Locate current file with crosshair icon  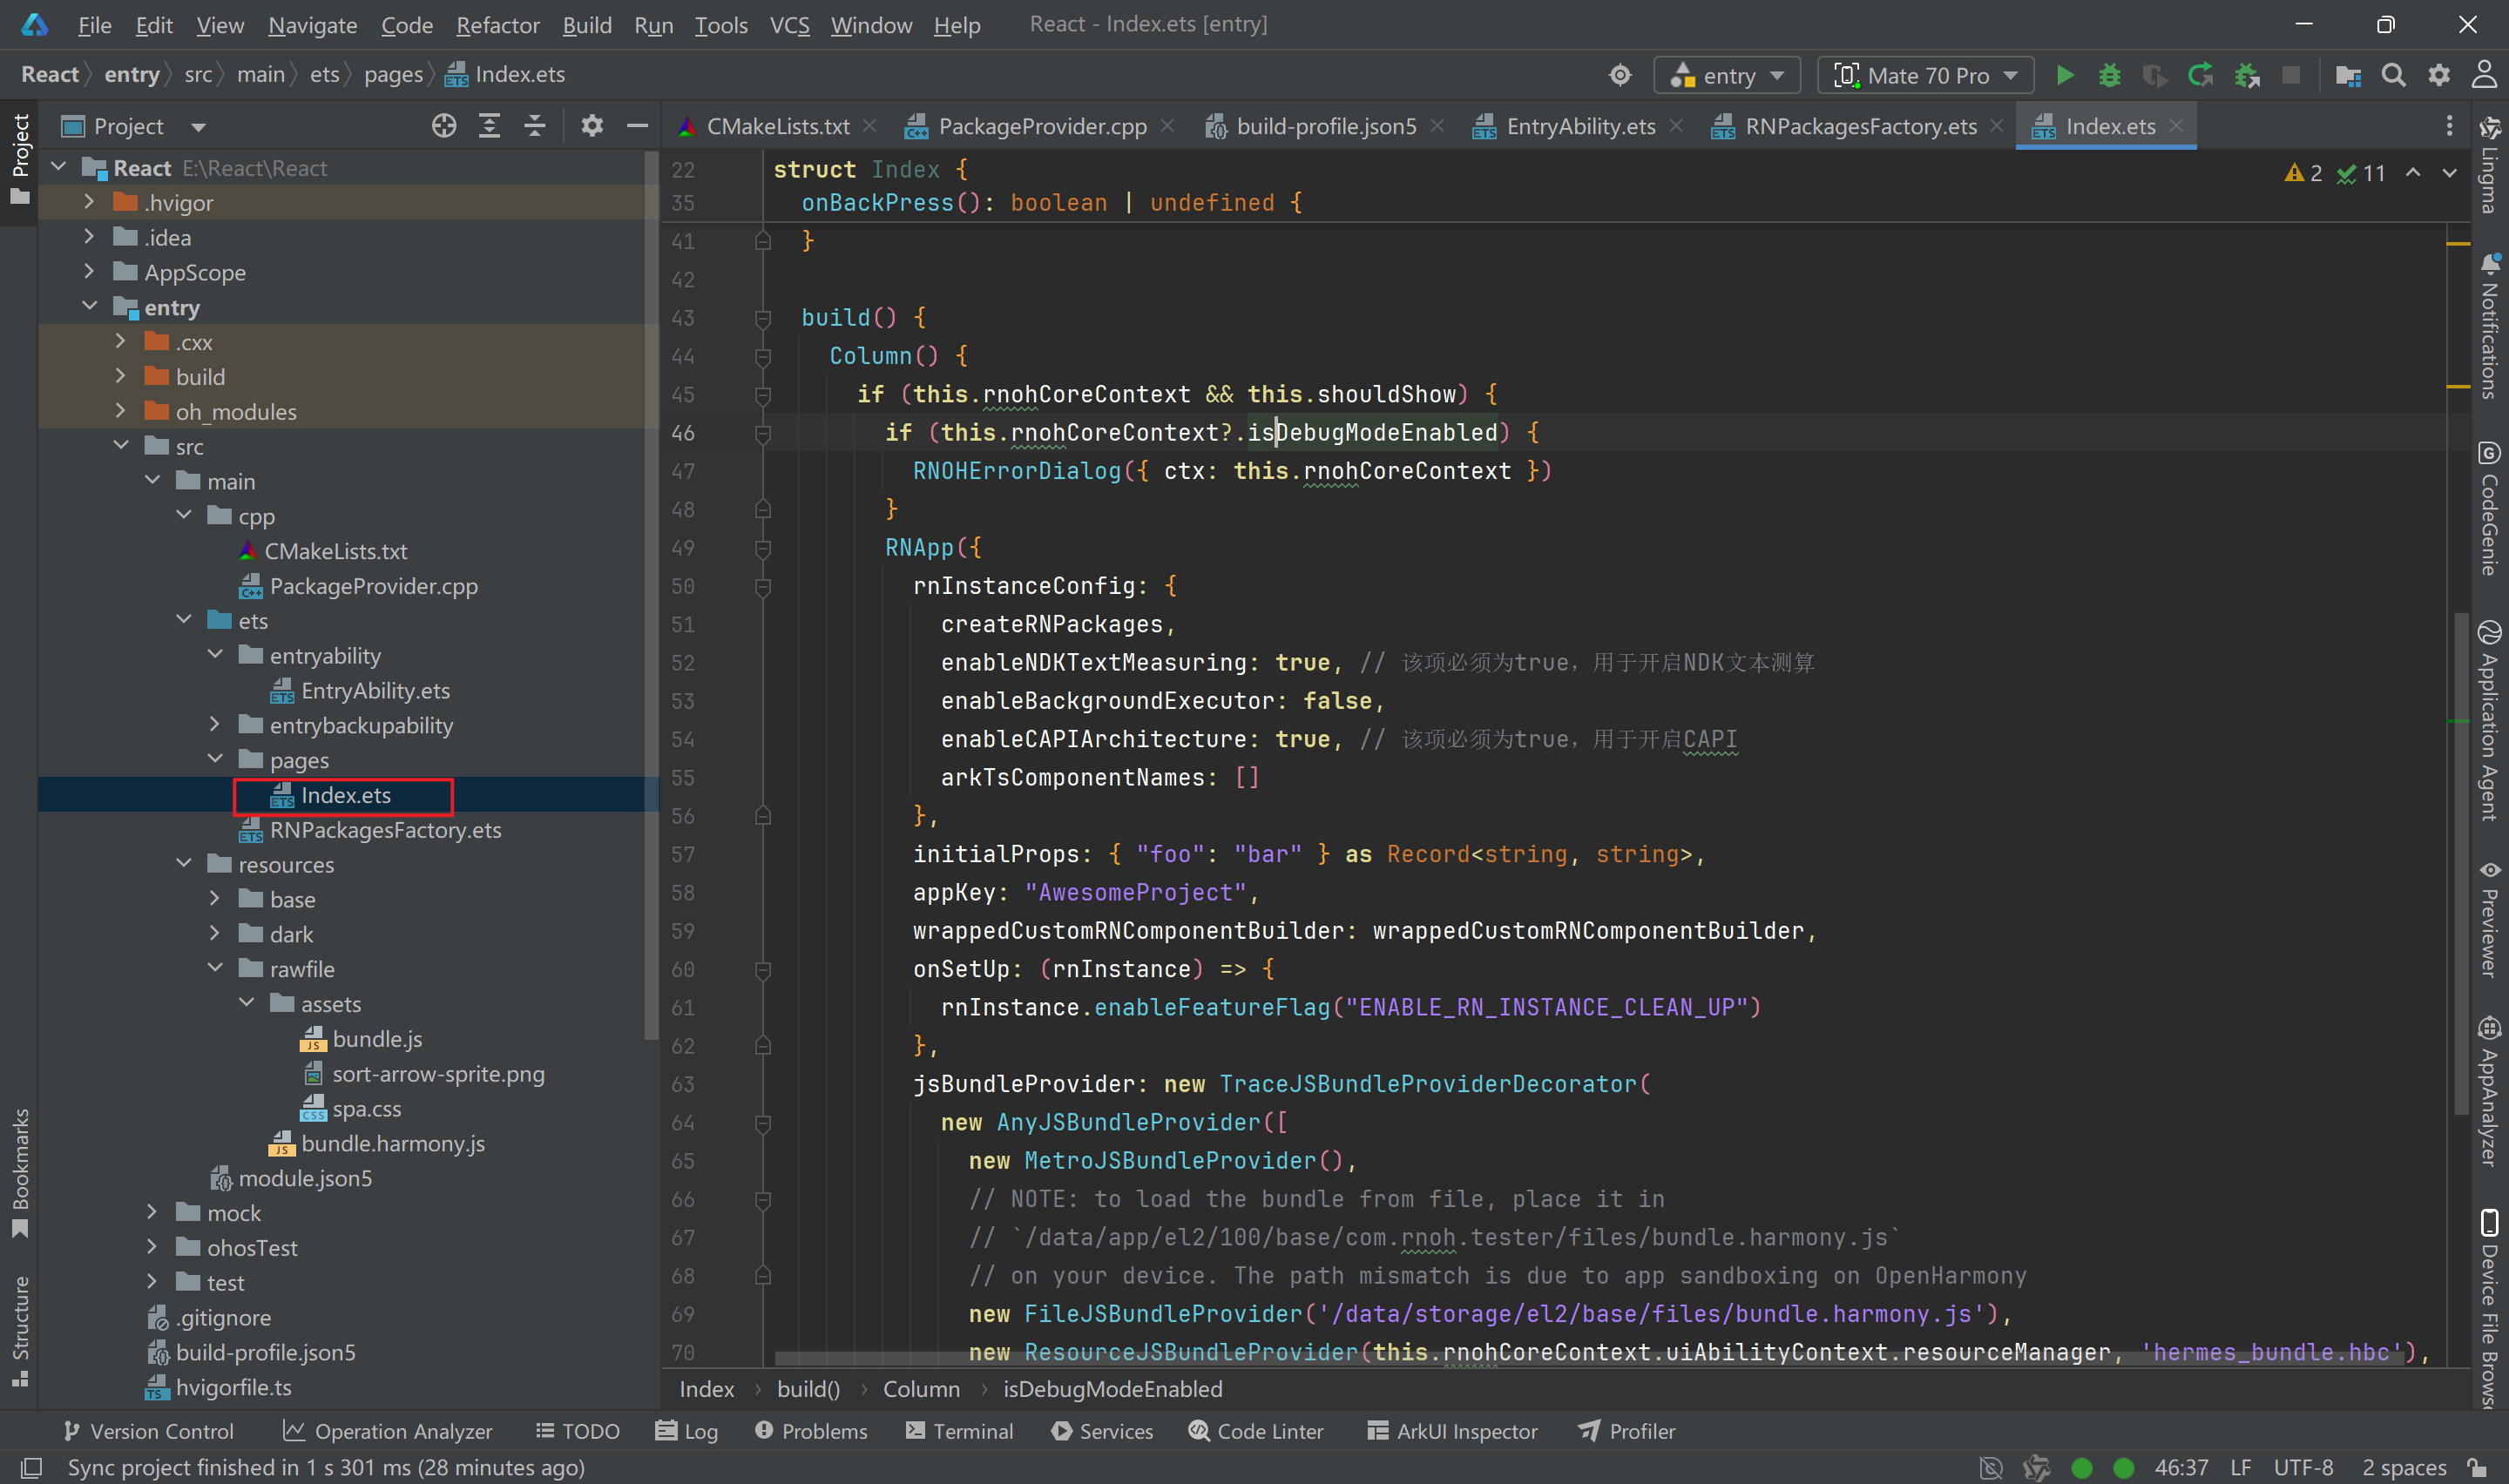[x=444, y=126]
